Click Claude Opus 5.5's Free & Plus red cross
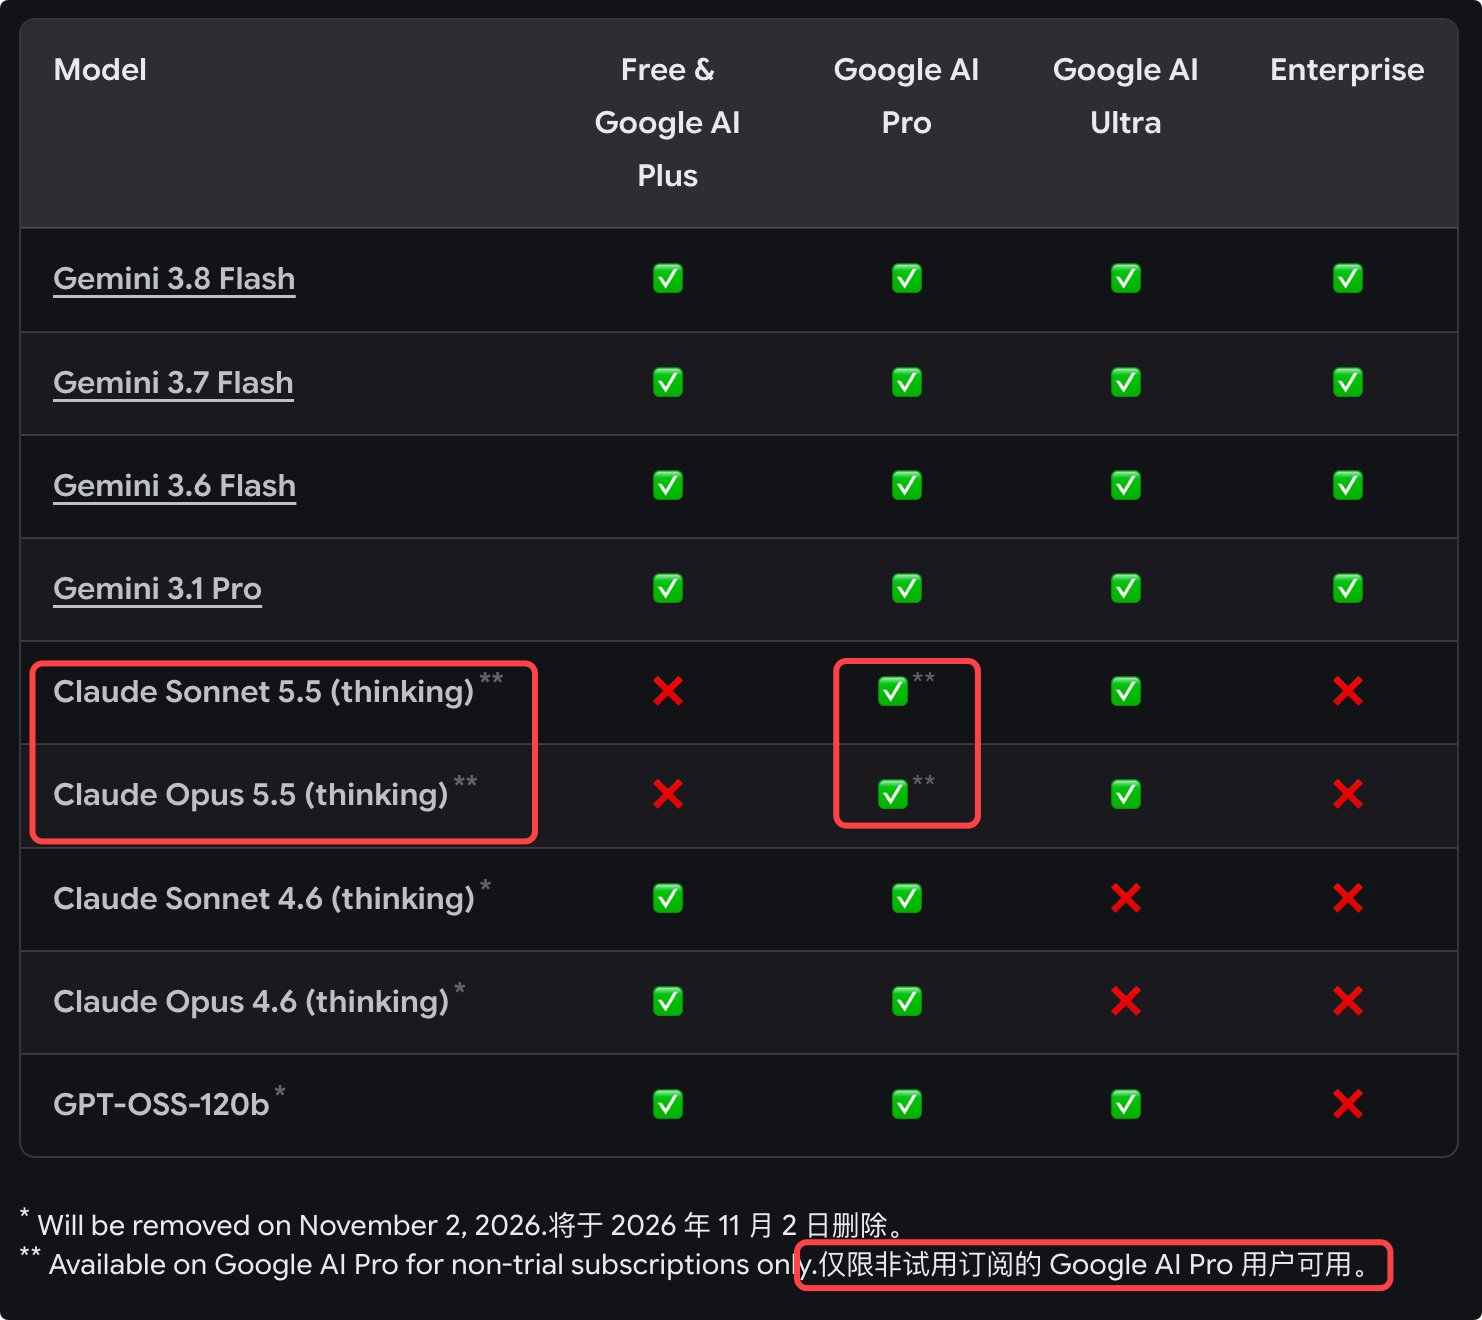The width and height of the screenshot is (1482, 1320). [668, 794]
